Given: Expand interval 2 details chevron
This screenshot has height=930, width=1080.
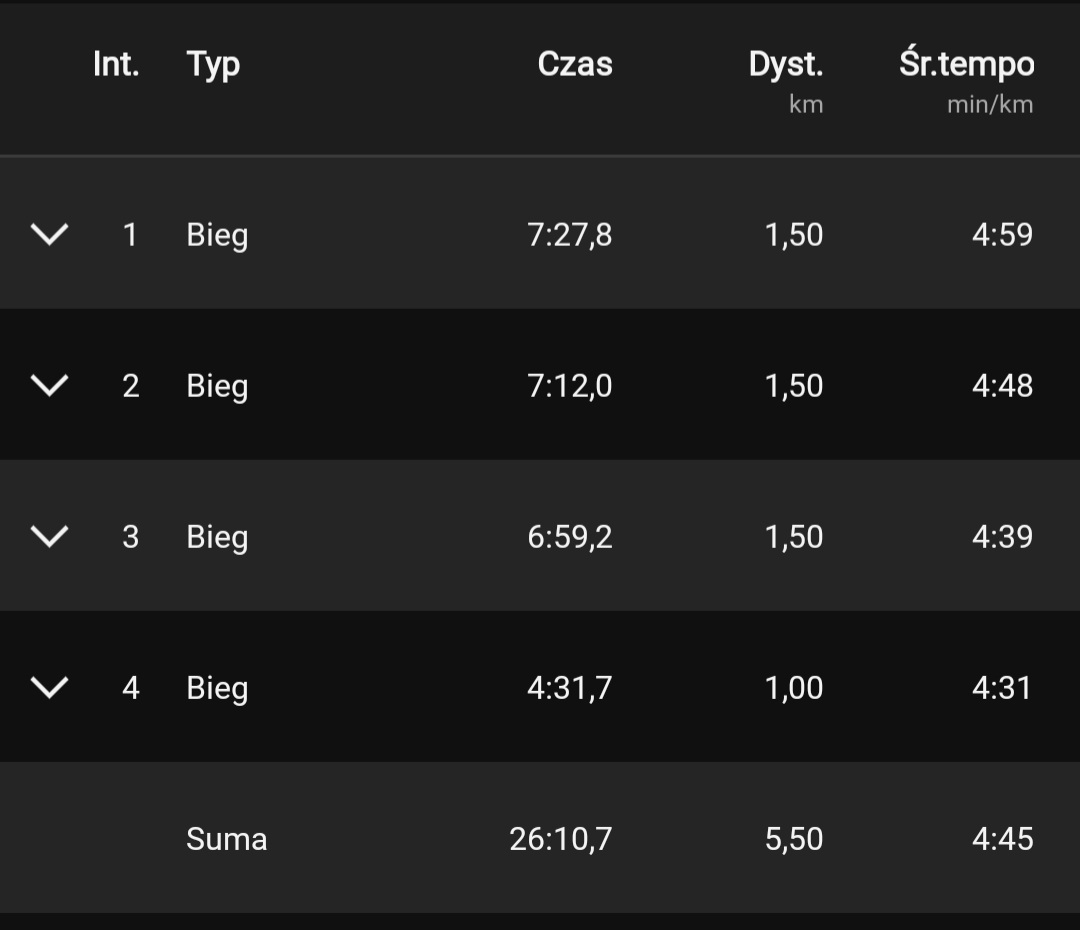Looking at the screenshot, I should 49,386.
